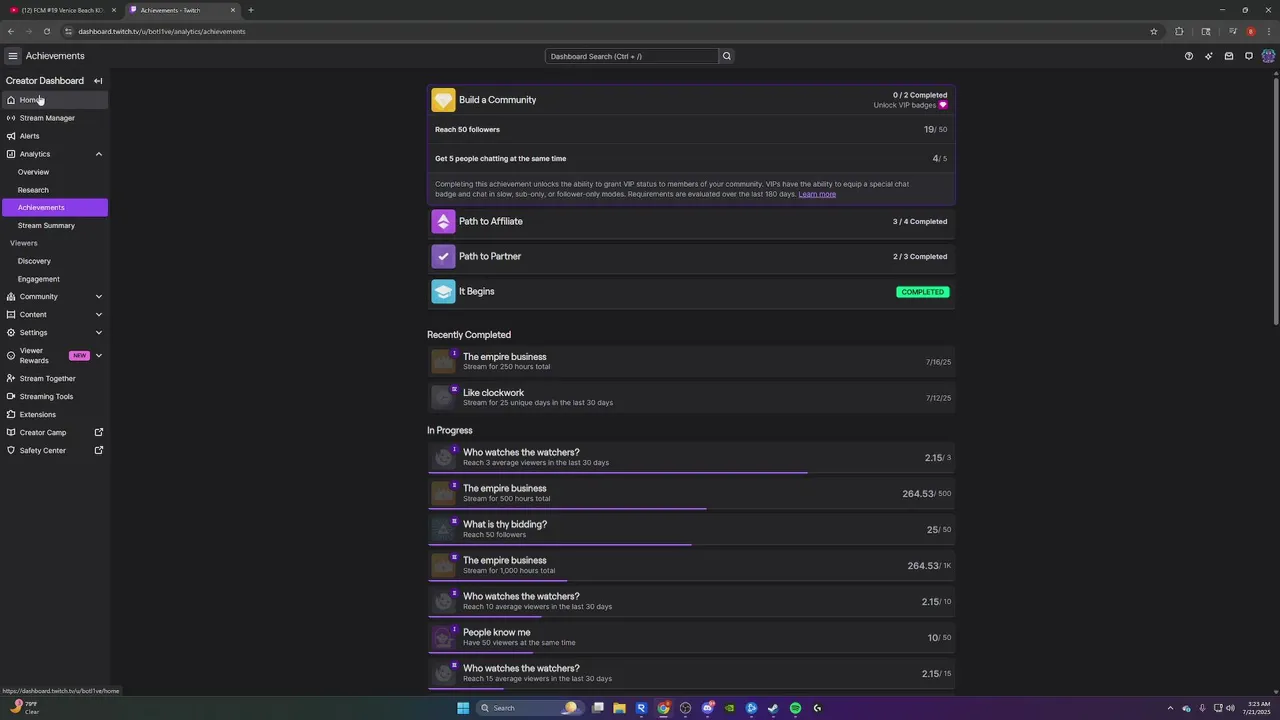Open a new browser tab
The height and width of the screenshot is (720, 1280).
(x=250, y=10)
